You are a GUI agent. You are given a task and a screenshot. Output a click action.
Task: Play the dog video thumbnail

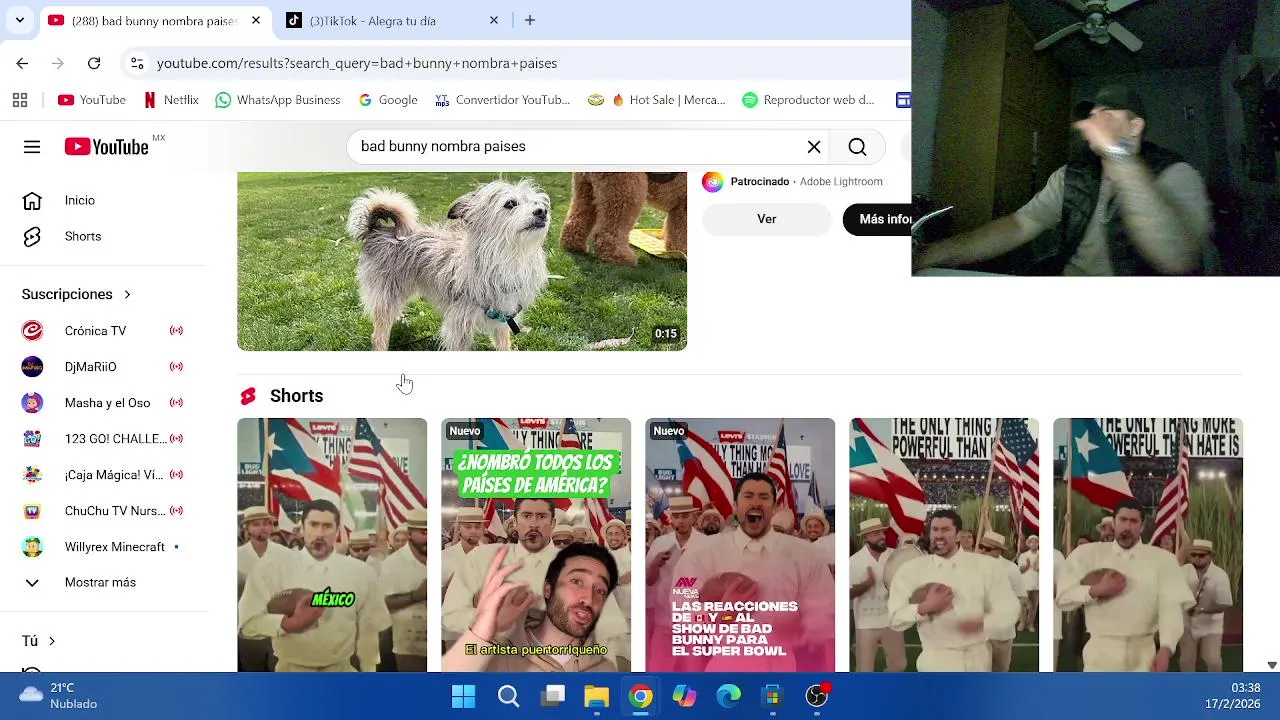[462, 261]
